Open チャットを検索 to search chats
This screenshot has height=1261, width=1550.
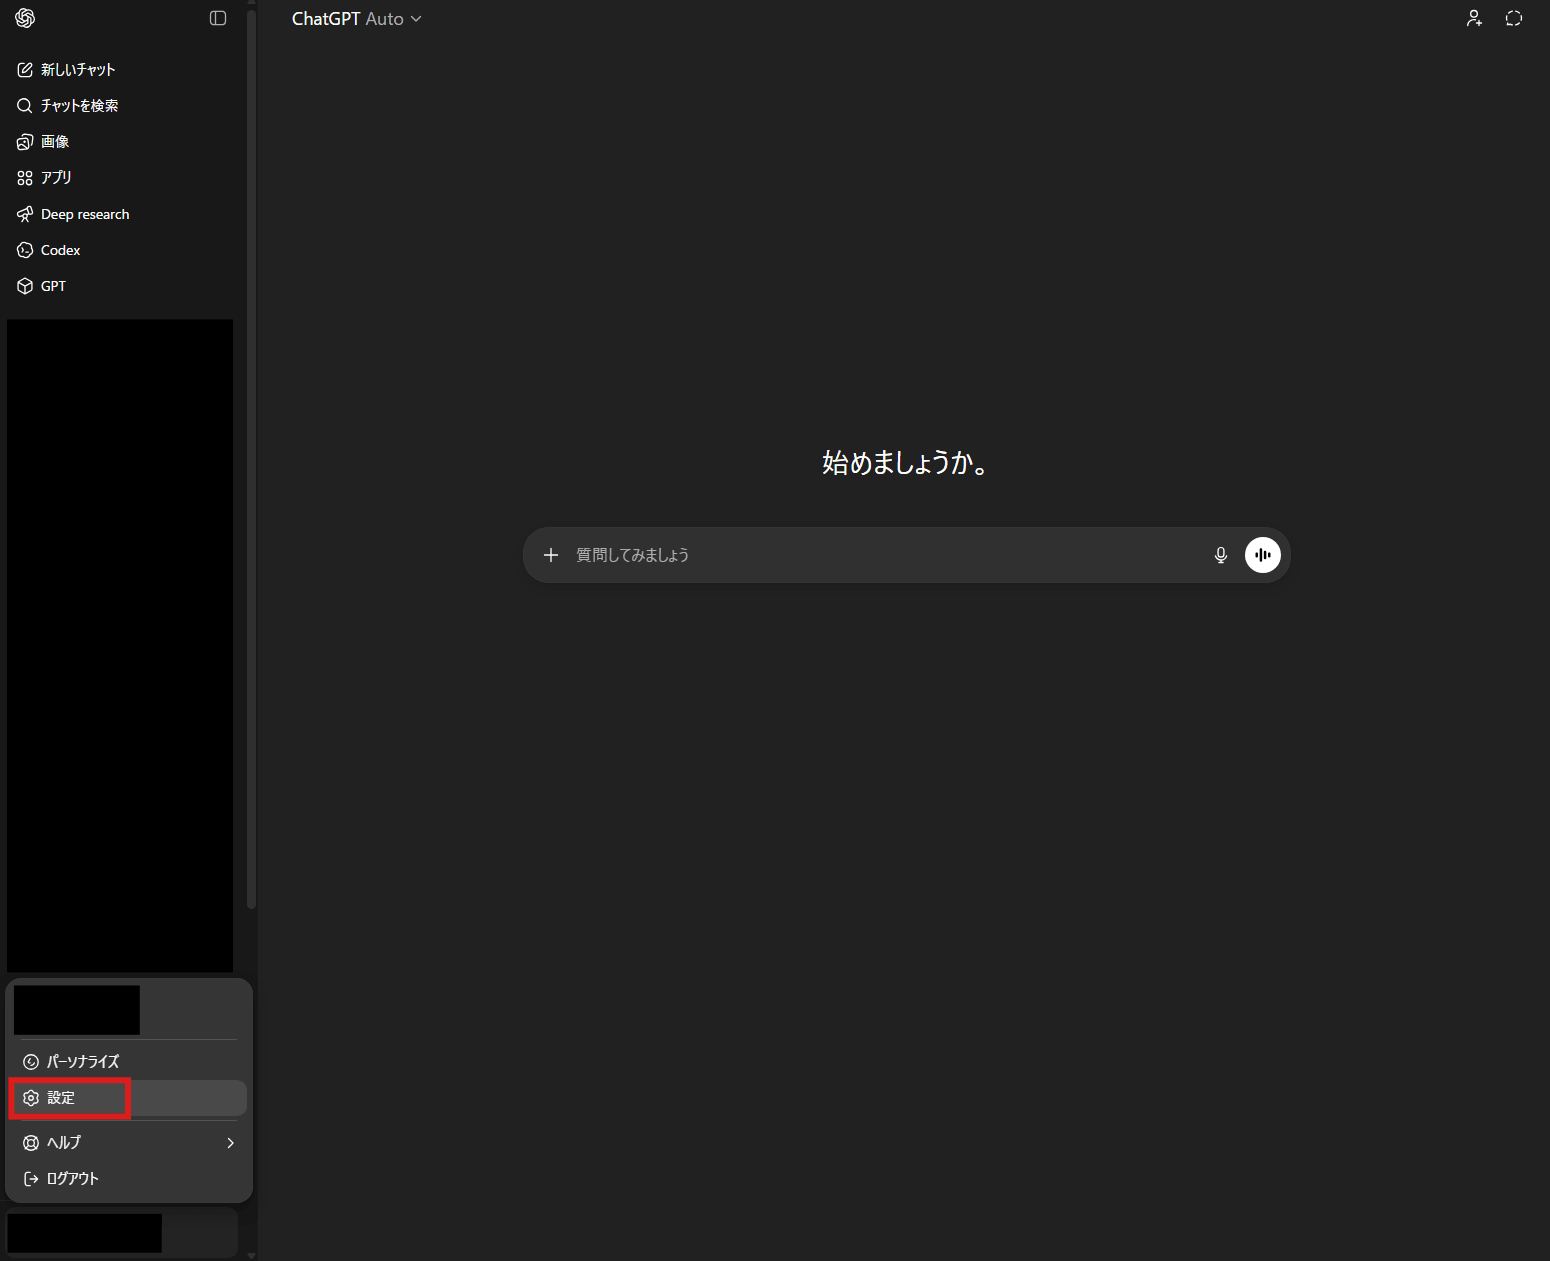pyautogui.click(x=79, y=106)
